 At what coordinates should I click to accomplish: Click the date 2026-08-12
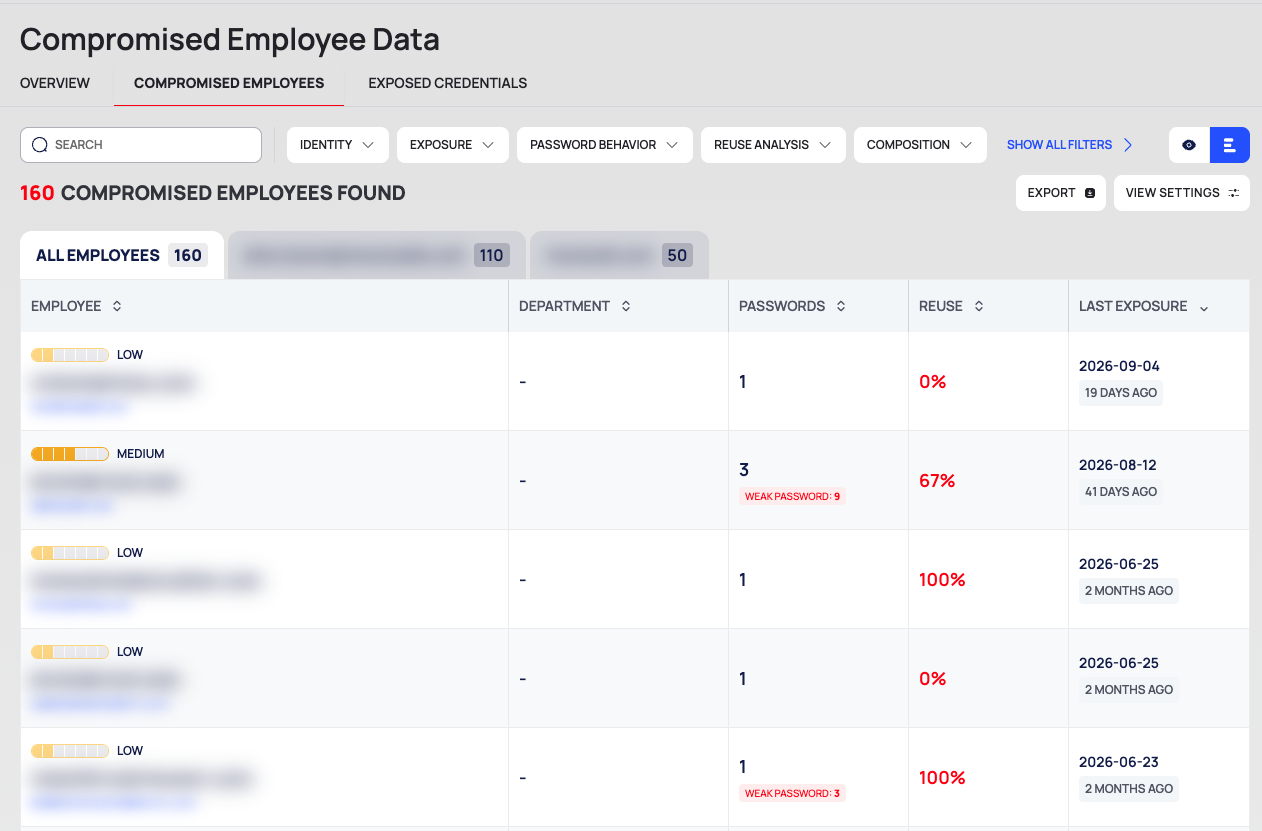[1119, 465]
